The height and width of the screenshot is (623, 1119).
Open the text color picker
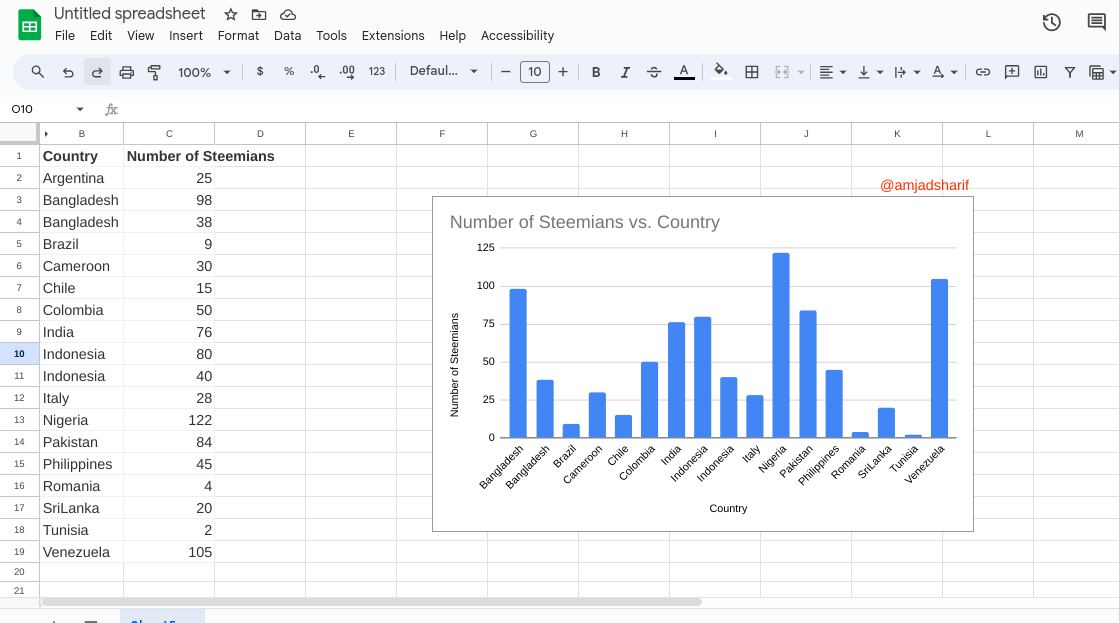click(x=684, y=72)
